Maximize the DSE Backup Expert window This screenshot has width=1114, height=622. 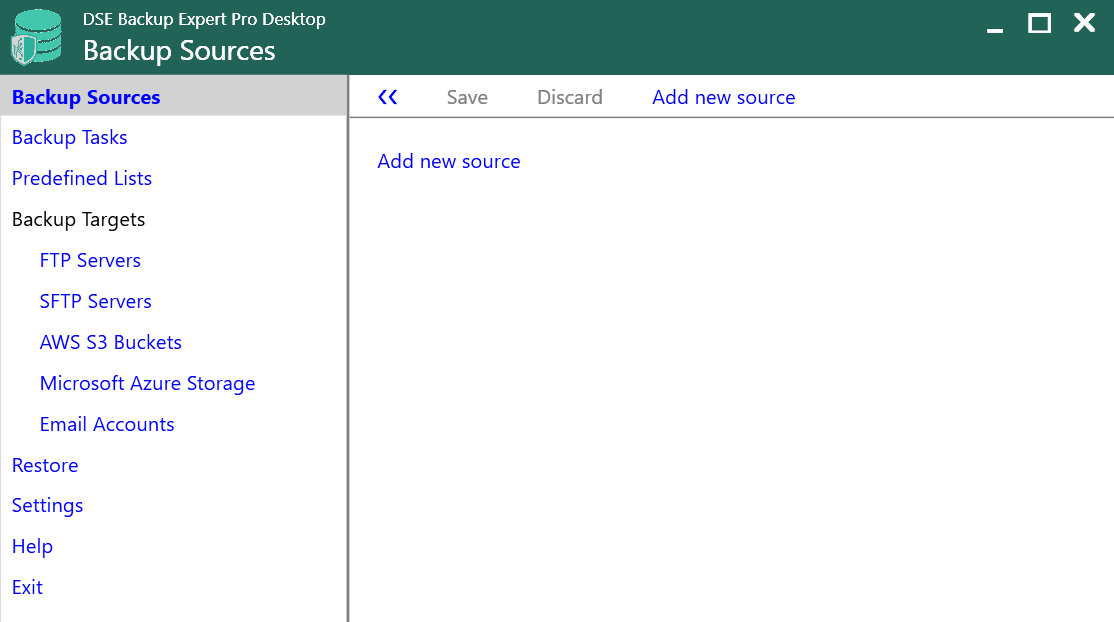point(1039,23)
